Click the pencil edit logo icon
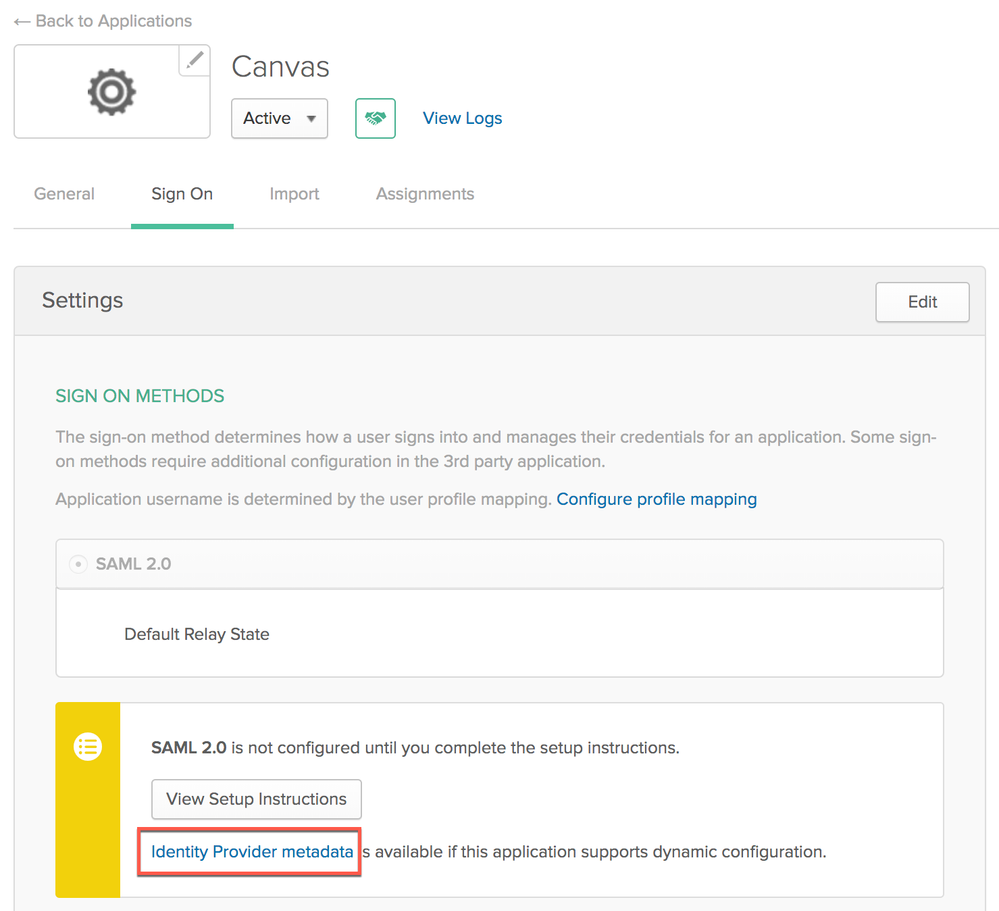The height and width of the screenshot is (911, 999). click(x=194, y=61)
